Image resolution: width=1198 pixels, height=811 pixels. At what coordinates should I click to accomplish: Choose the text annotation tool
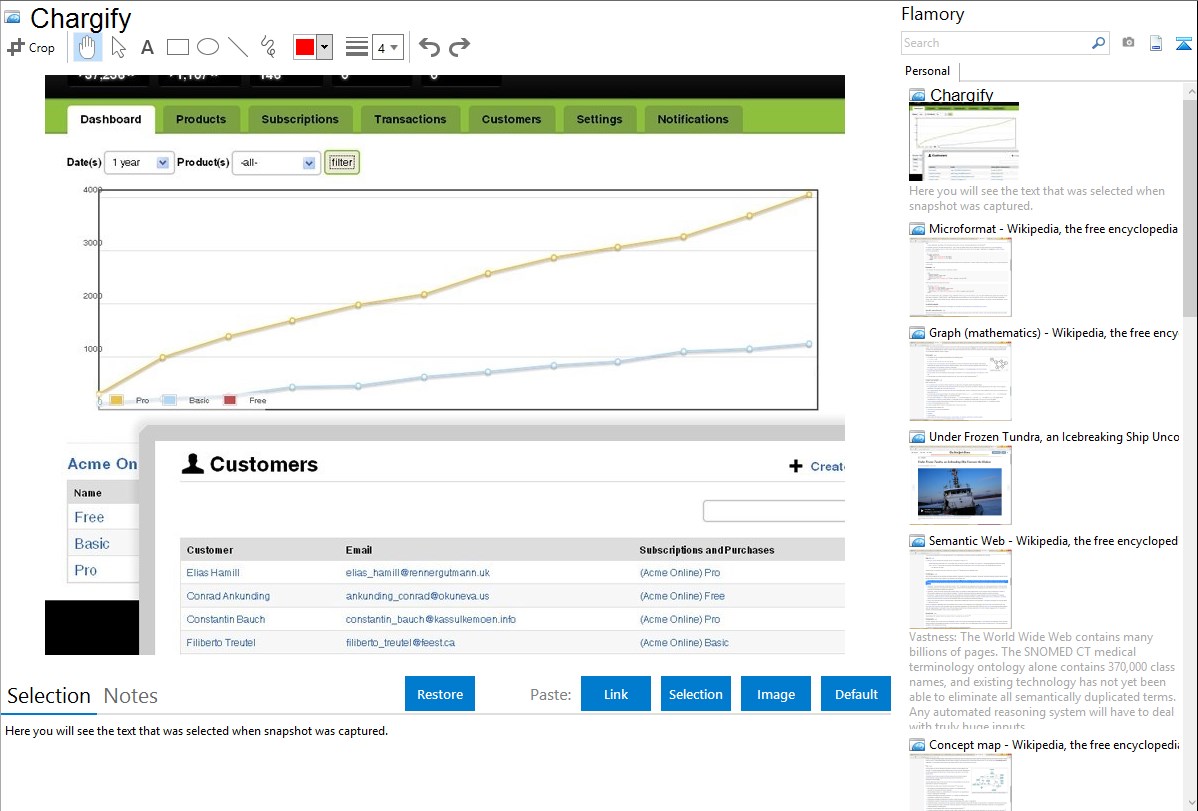(x=147, y=47)
